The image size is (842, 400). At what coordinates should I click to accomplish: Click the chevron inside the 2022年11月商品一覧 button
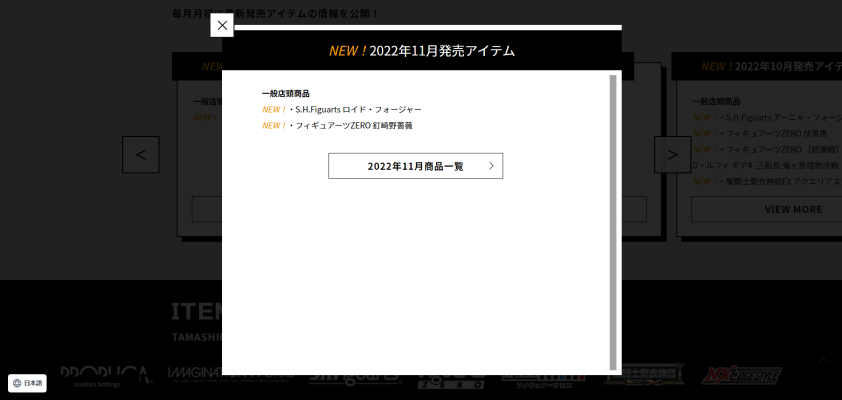coord(491,166)
